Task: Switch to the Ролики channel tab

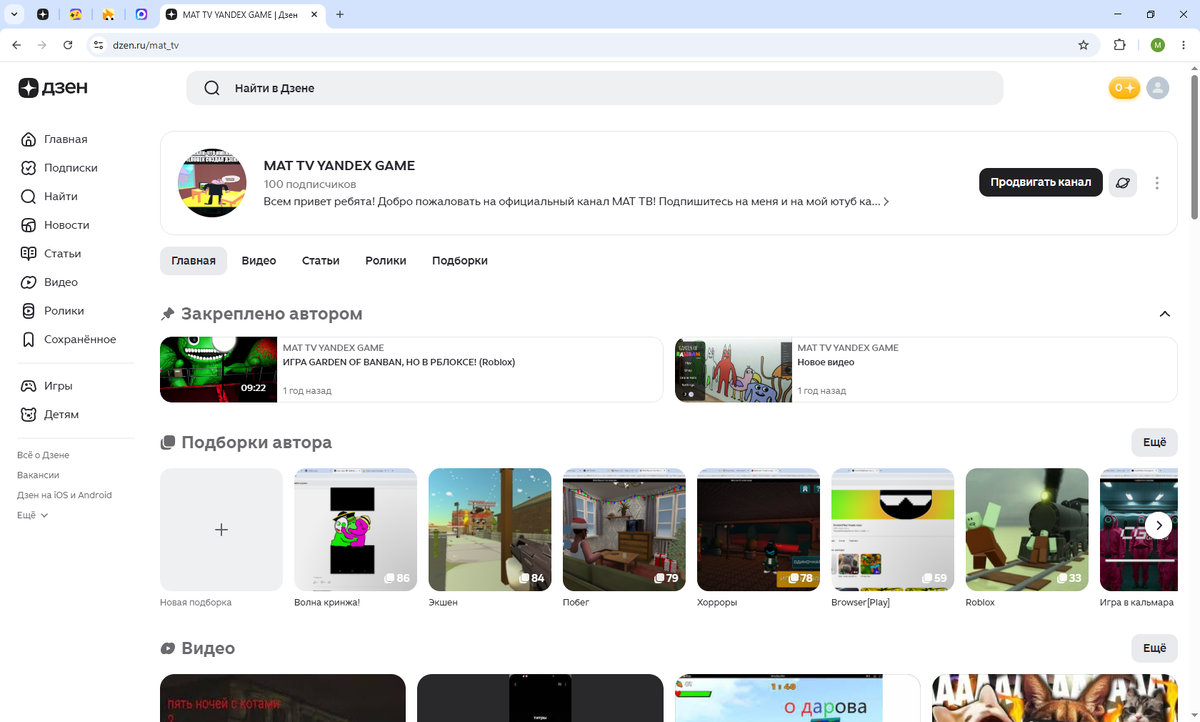Action: tap(385, 260)
